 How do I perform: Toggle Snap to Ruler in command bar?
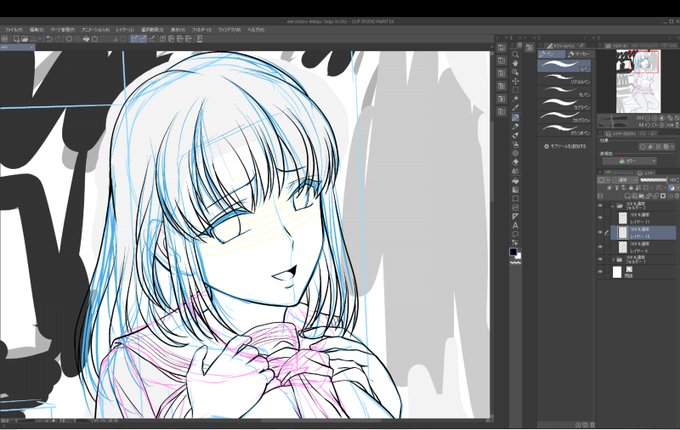pos(134,39)
